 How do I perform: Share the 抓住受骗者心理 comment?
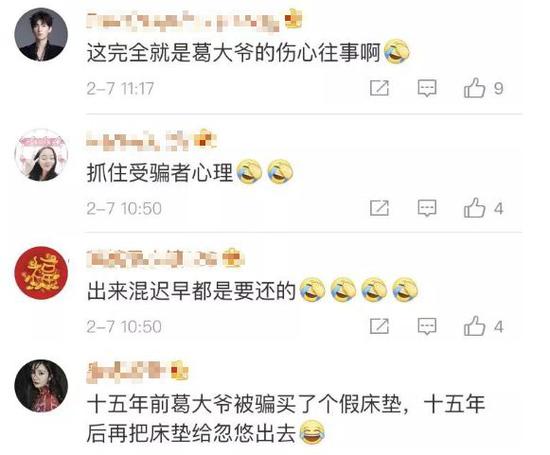(x=380, y=208)
